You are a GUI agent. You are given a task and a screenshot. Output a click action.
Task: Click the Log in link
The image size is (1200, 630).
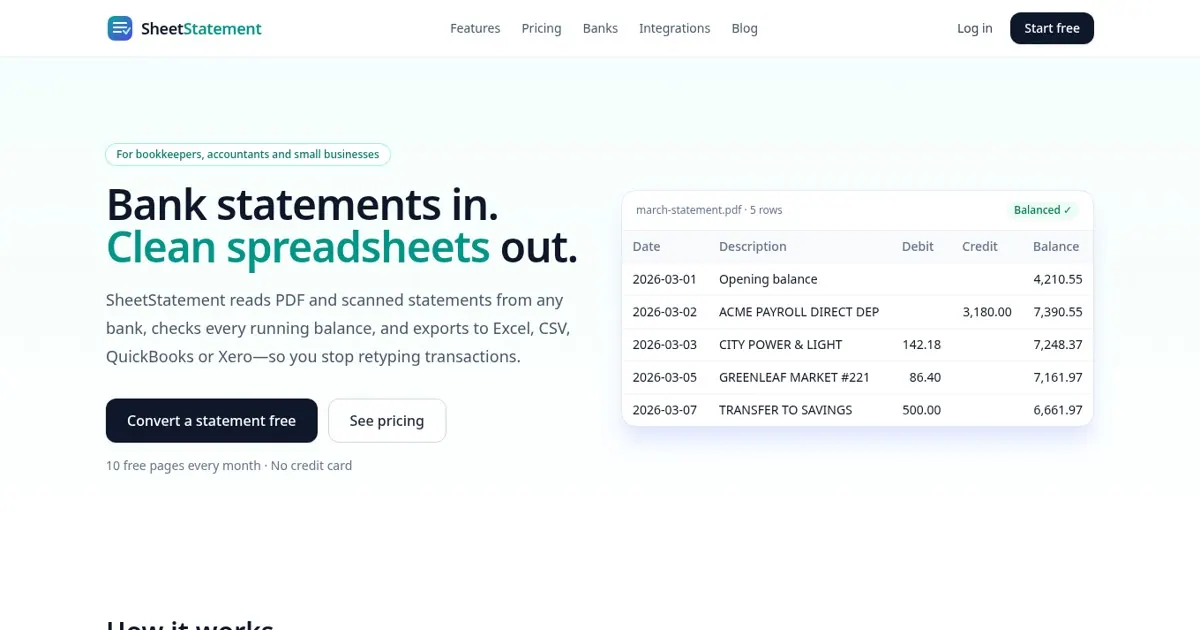[x=975, y=28]
